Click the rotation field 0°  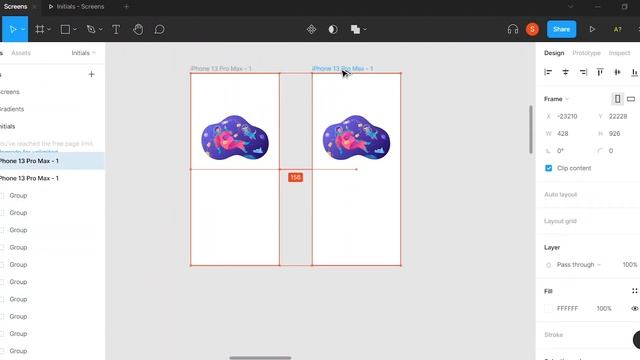click(x=560, y=151)
